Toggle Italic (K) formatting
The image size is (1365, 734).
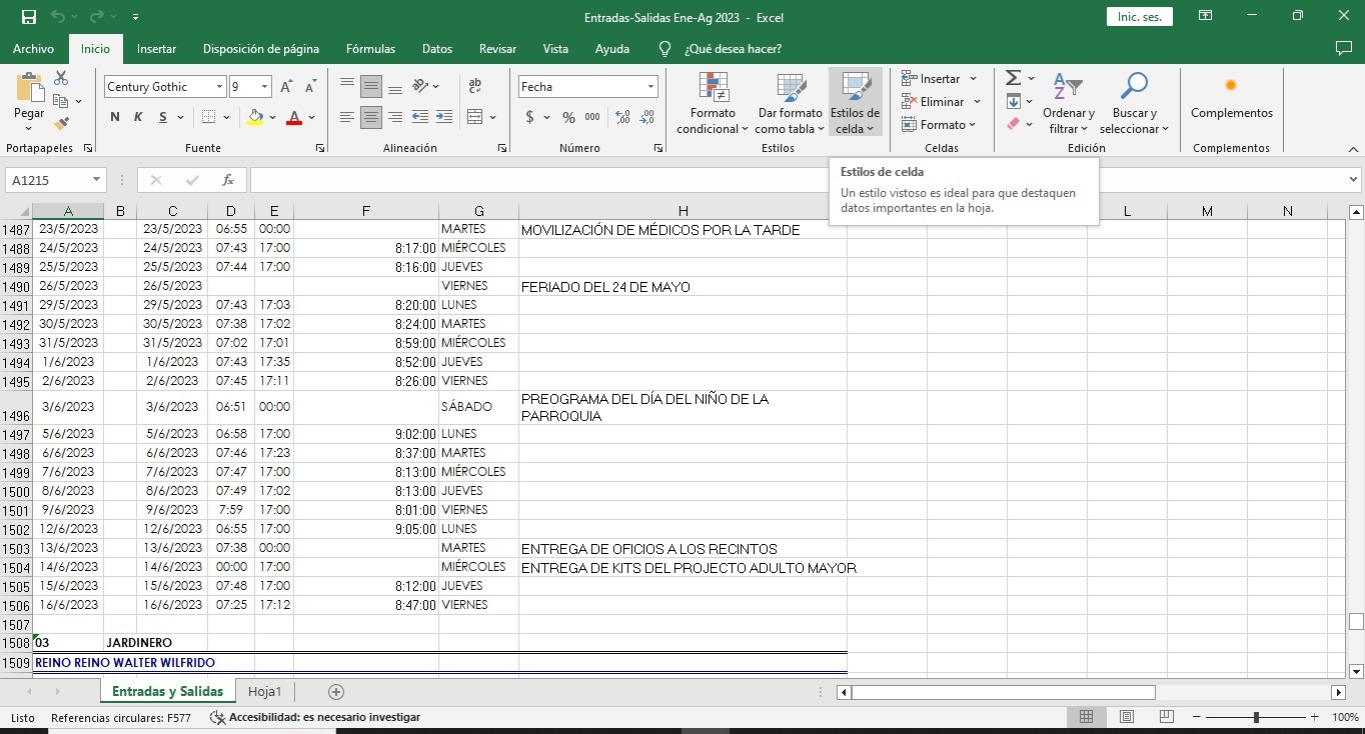[x=139, y=117]
